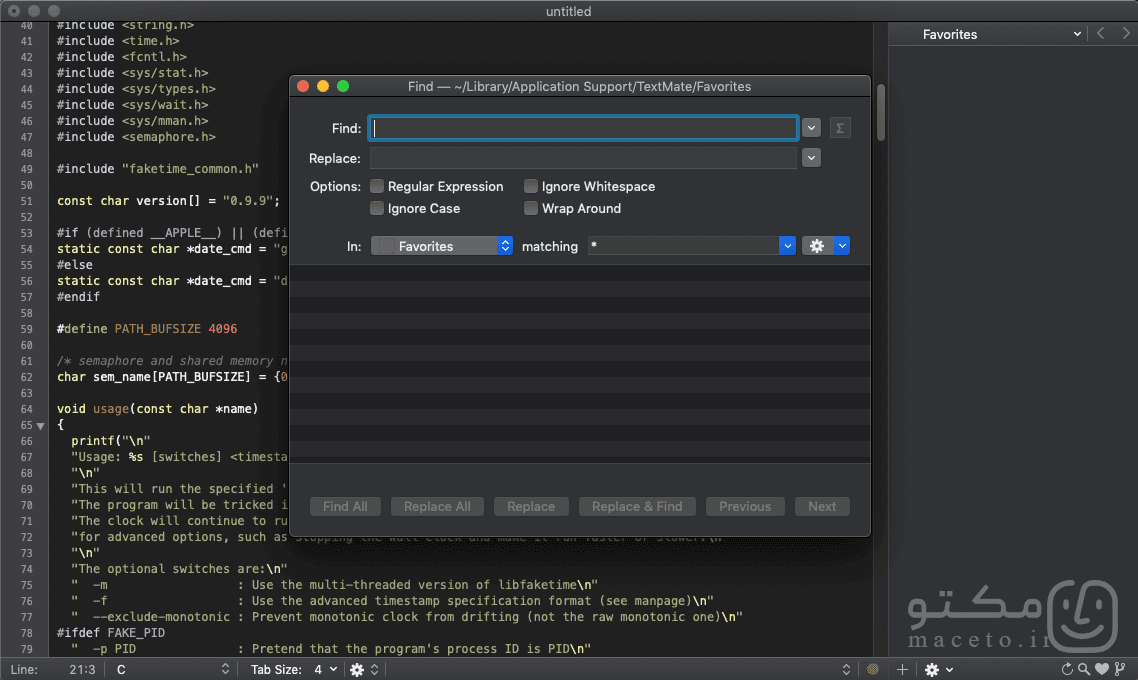This screenshot has height=680, width=1138.
Task: Click the plus create-new button in file browser
Action: click(x=902, y=669)
